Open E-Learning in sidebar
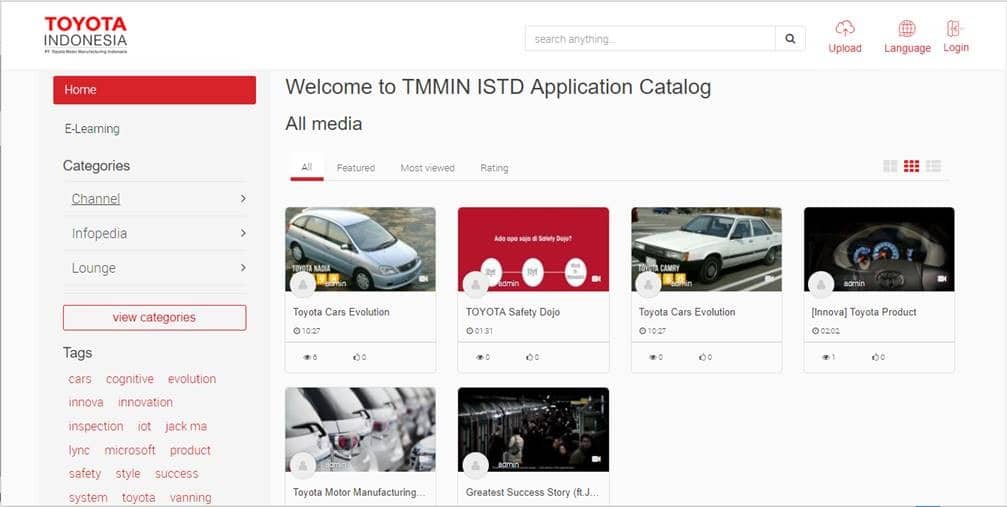Viewport: 1007px width, 507px height. (x=92, y=129)
